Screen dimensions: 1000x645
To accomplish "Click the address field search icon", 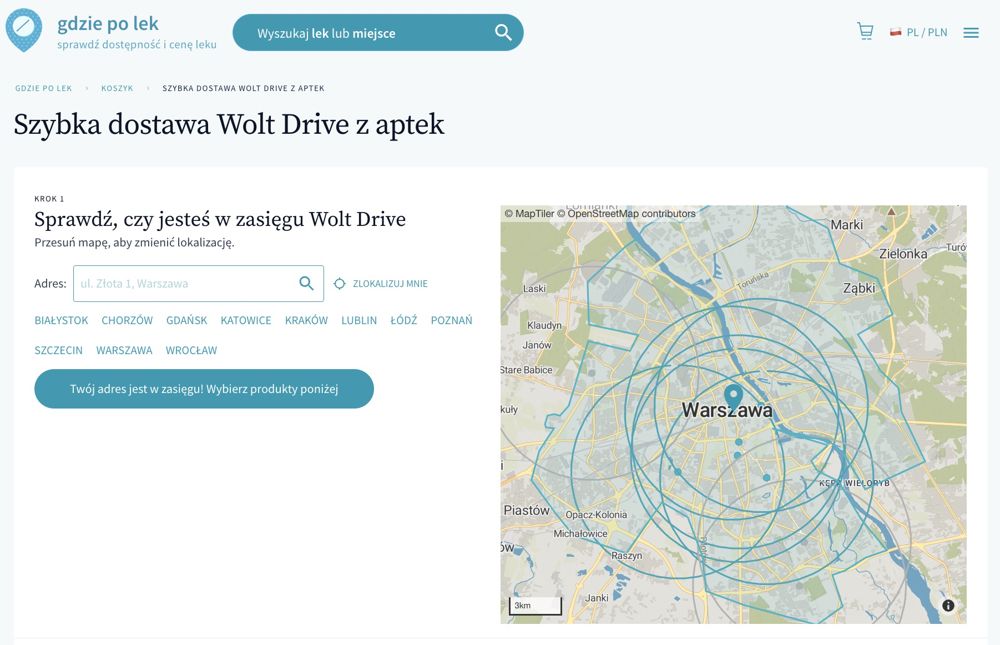I will coord(307,283).
